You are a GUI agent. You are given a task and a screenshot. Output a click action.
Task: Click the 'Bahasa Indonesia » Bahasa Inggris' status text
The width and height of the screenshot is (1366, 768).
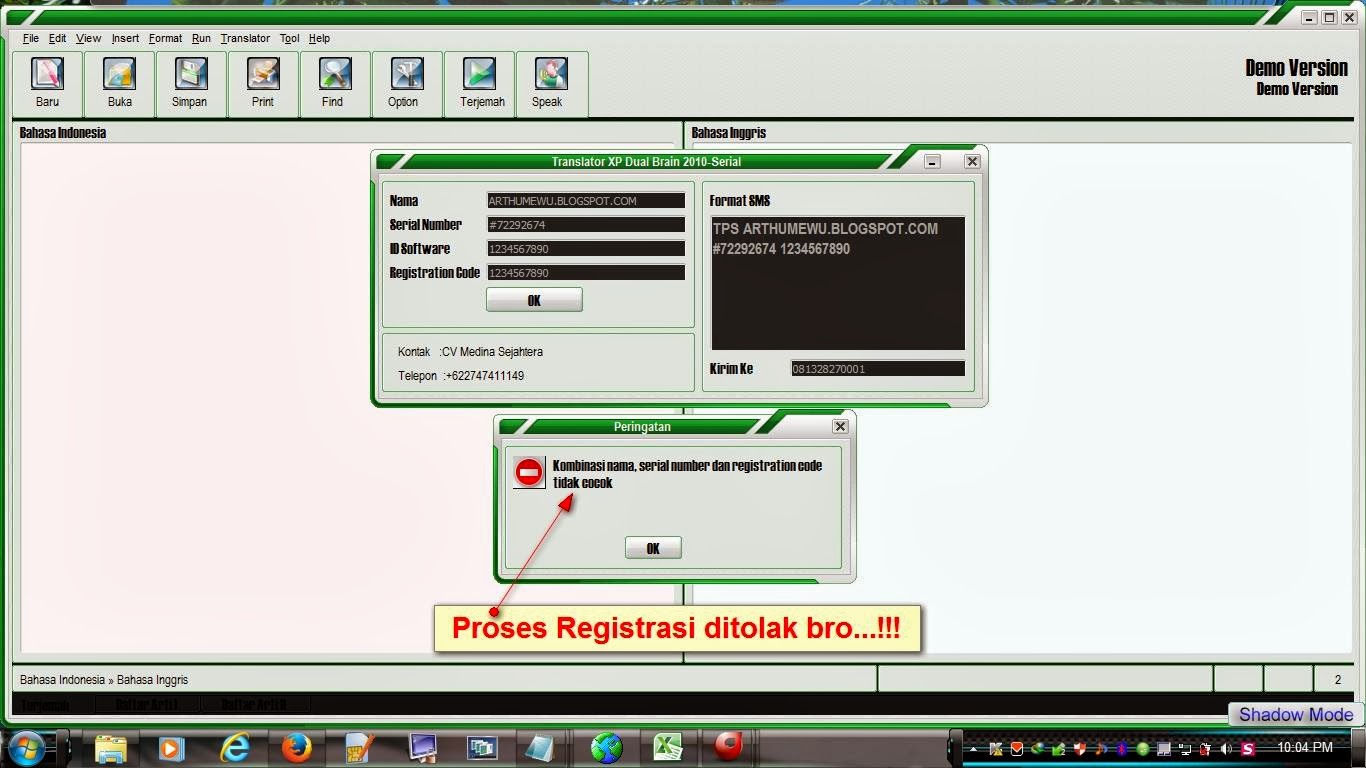point(104,680)
